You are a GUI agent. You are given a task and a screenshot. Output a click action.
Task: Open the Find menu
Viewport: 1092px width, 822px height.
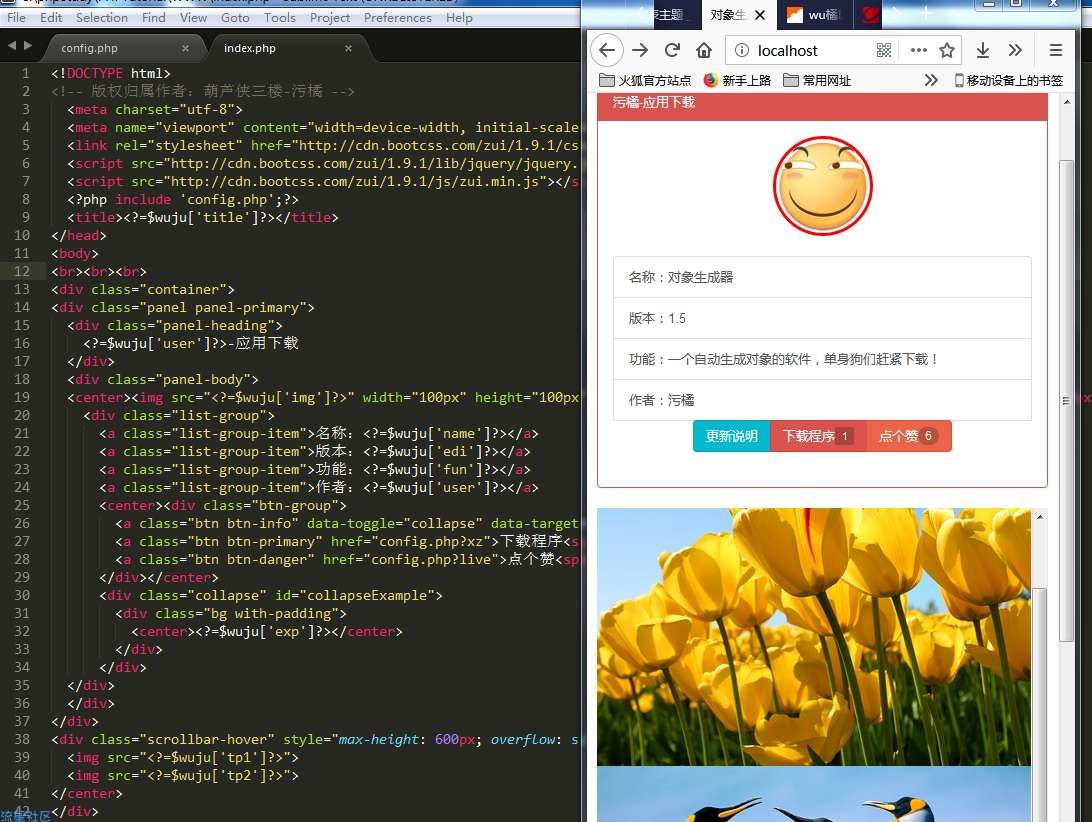point(153,17)
